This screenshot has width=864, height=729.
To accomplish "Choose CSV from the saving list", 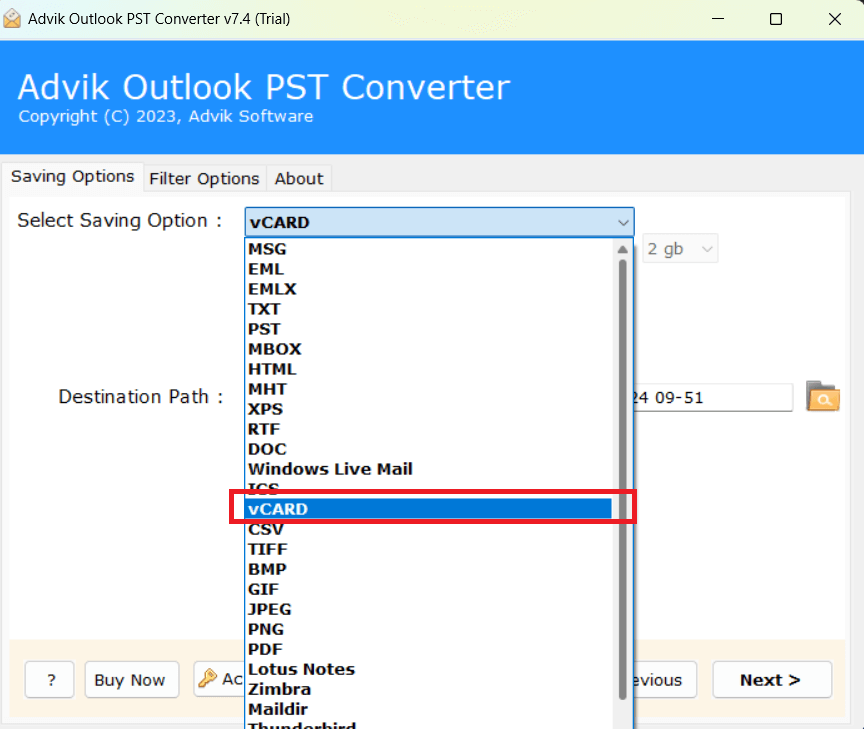I will coord(429,529).
